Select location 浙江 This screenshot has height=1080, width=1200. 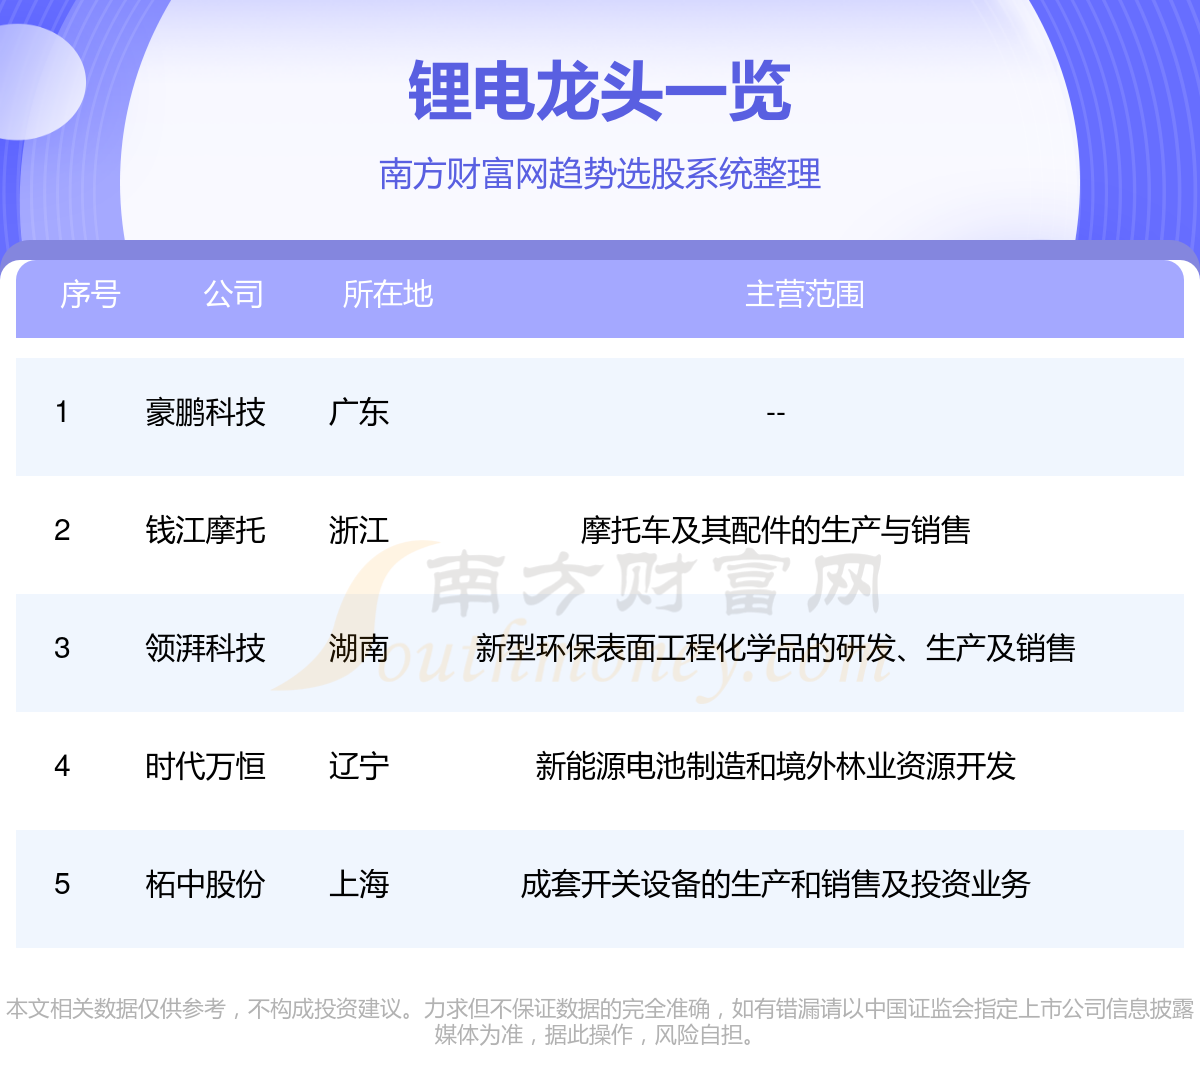358,530
